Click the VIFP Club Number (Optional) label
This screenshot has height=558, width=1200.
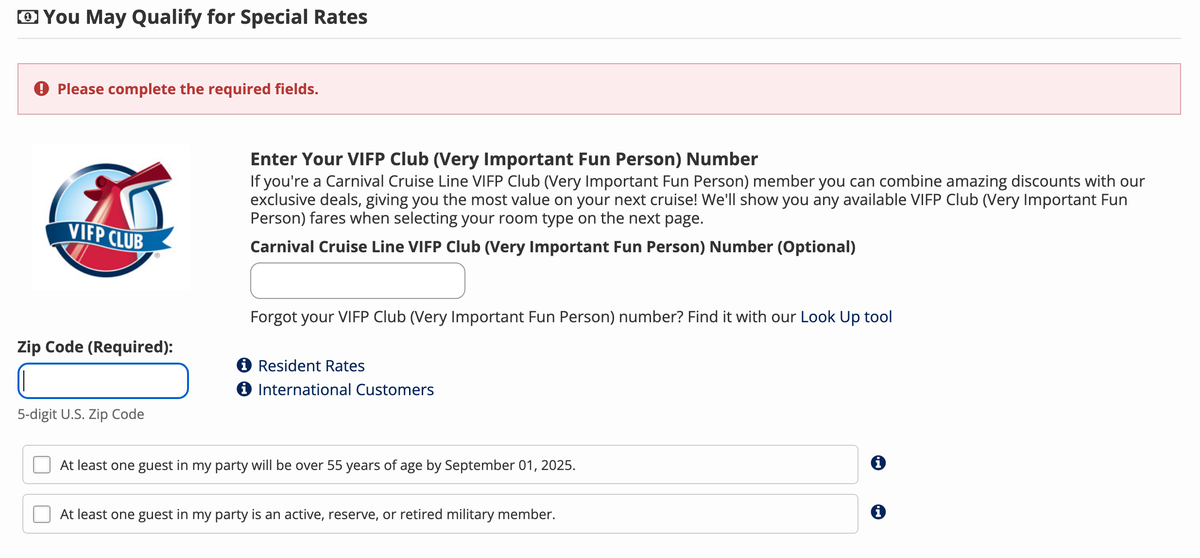click(x=552, y=247)
